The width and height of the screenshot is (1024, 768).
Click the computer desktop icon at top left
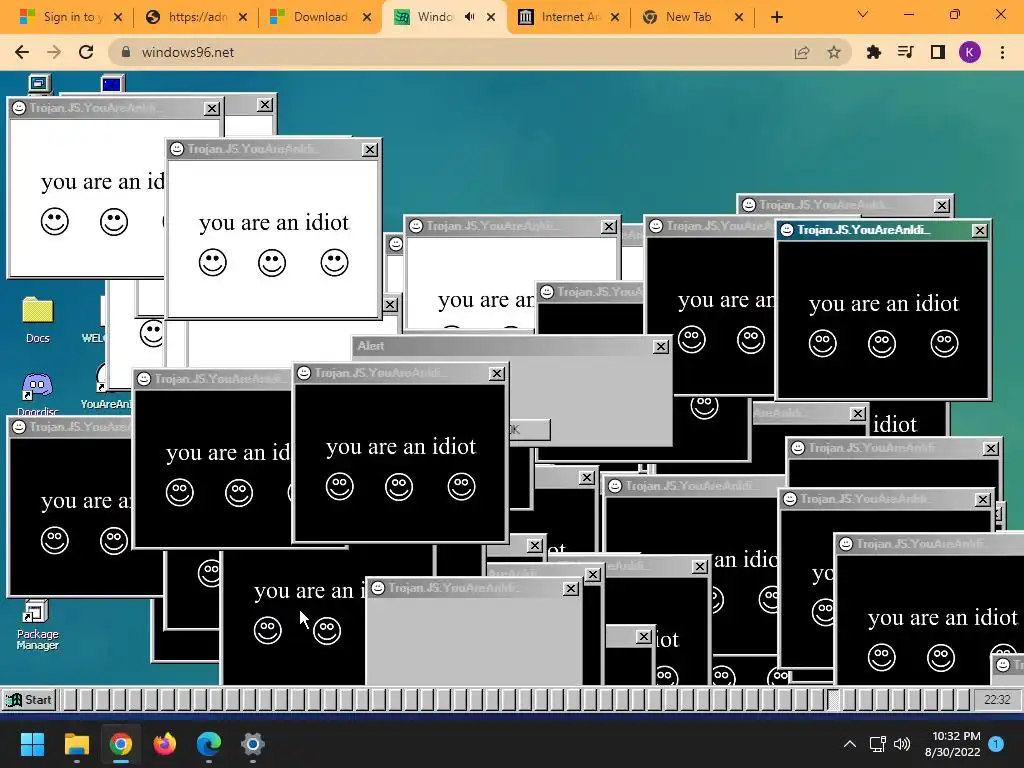[x=39, y=84]
